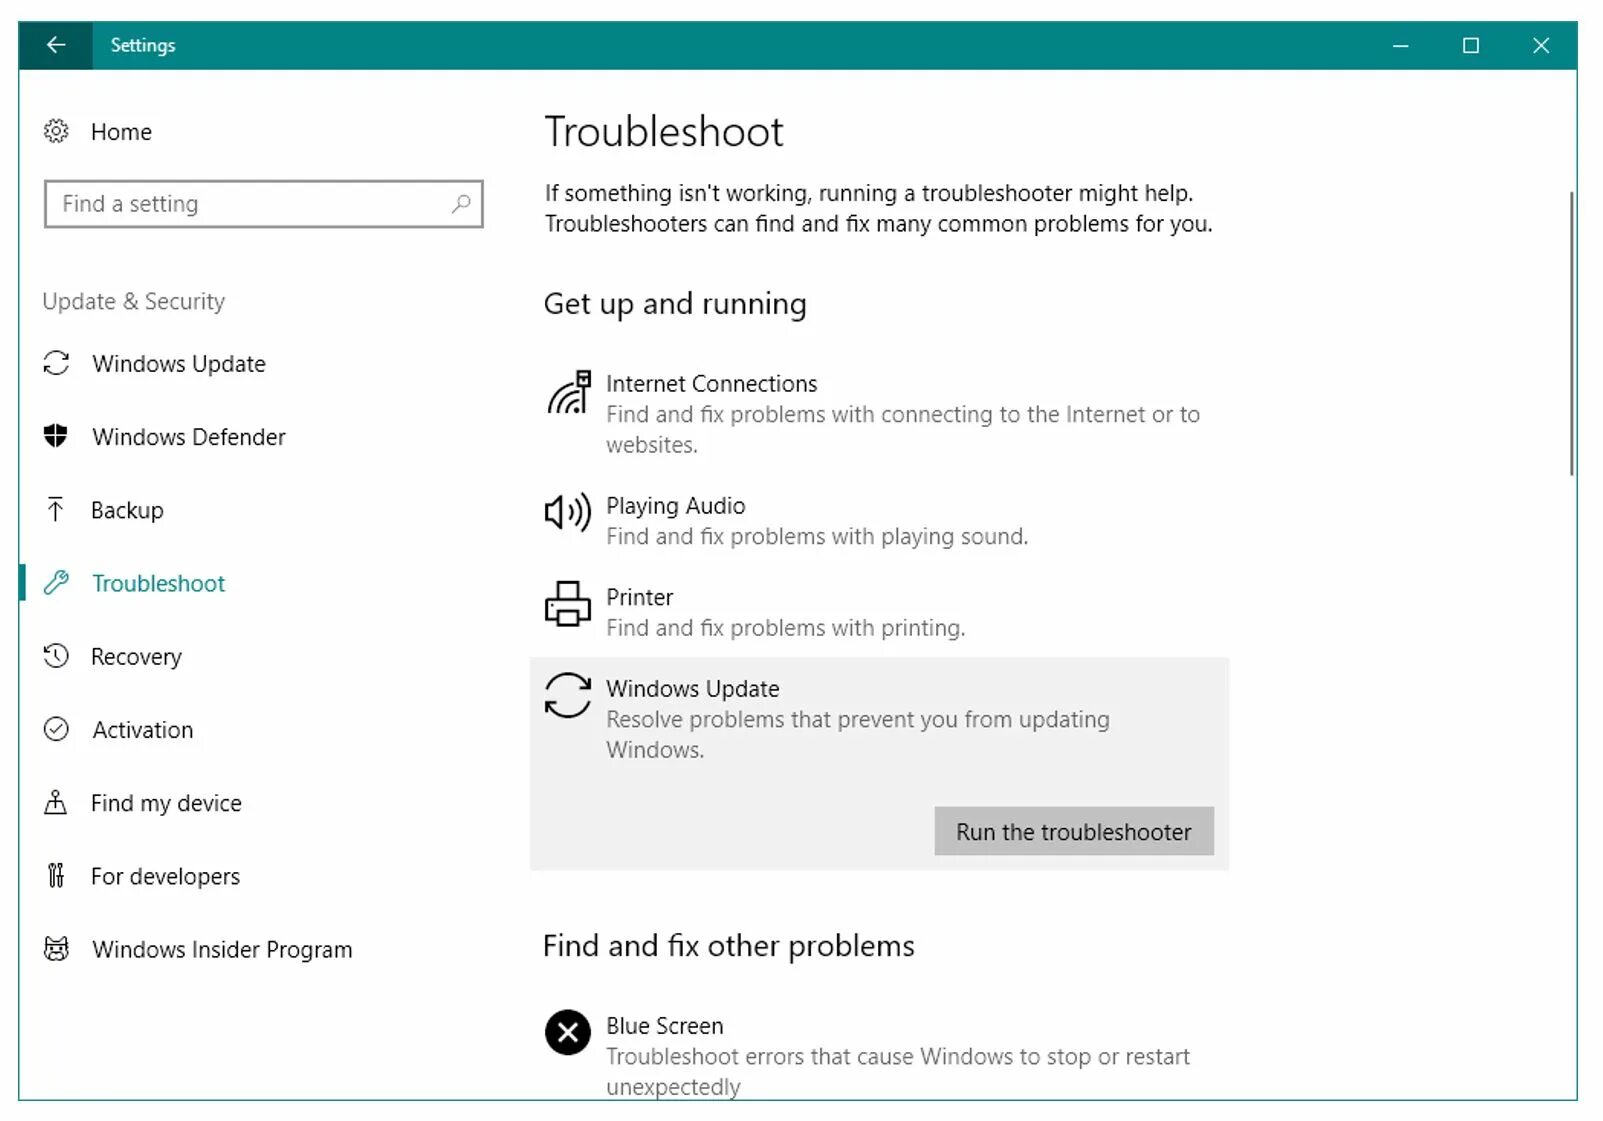Run the troubleshooter for Windows Update
The width and height of the screenshot is (1603, 1121).
pos(1073,831)
